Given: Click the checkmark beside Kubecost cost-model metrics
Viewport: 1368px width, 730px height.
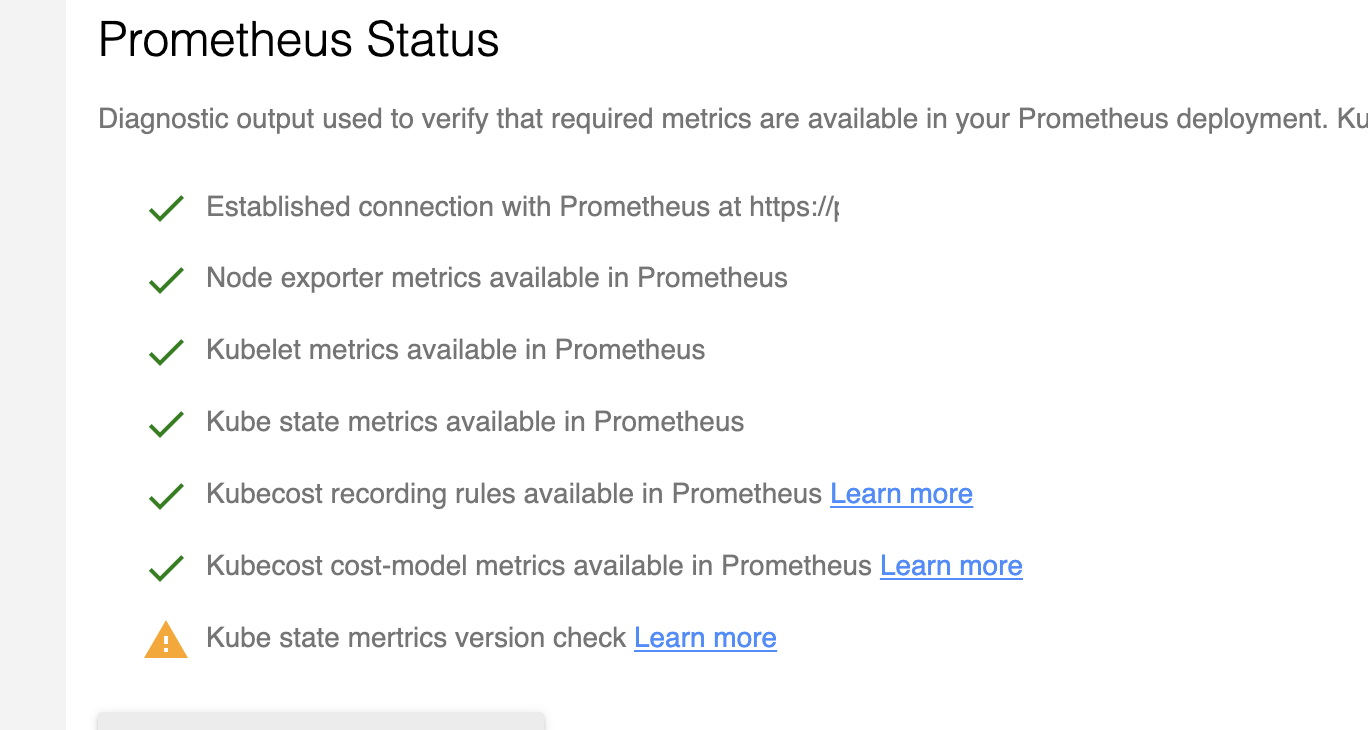Looking at the screenshot, I should tap(166, 566).
